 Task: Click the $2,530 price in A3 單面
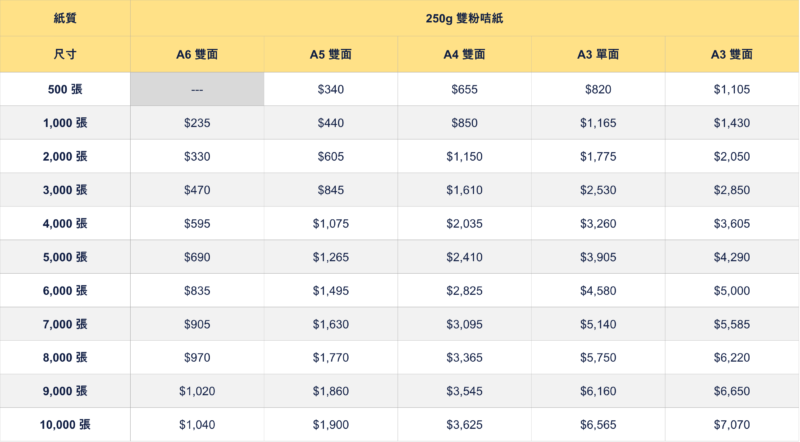click(598, 190)
